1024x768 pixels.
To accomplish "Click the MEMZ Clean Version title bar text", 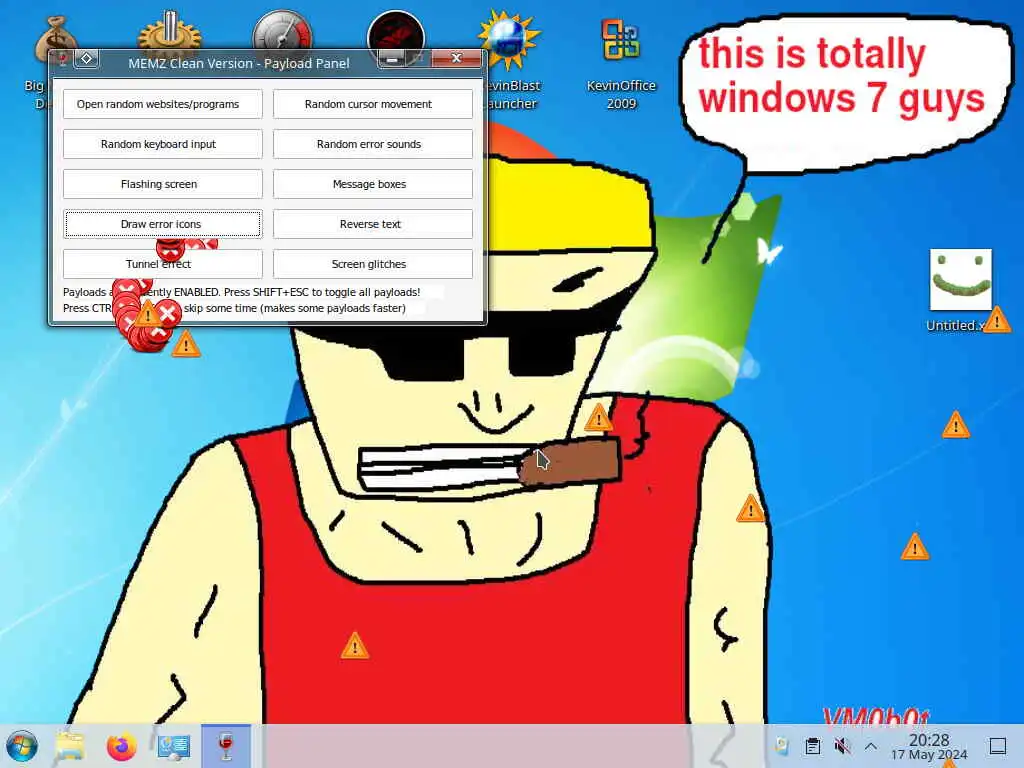I will coord(239,63).
